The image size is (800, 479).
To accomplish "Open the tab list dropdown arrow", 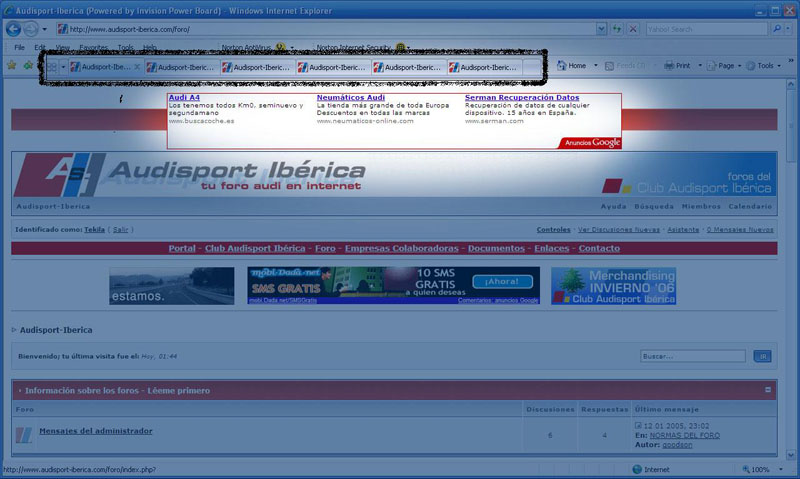I will (x=63, y=67).
